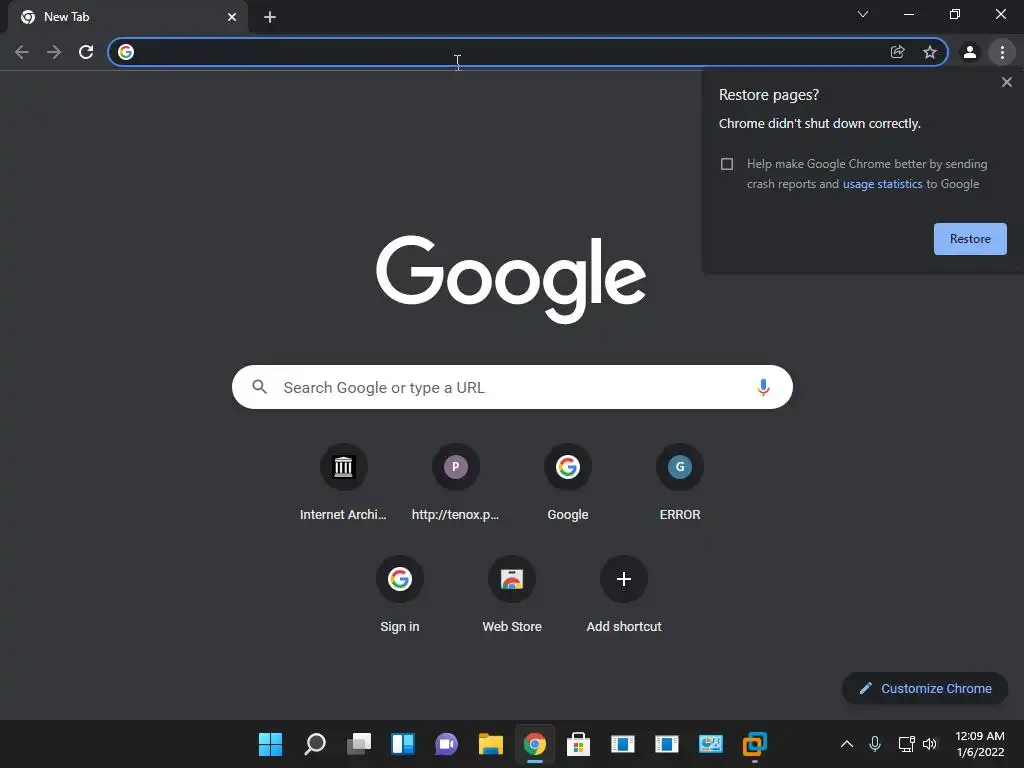1024x768 pixels.
Task: Open Microsoft Store from the taskbar
Action: (579, 744)
